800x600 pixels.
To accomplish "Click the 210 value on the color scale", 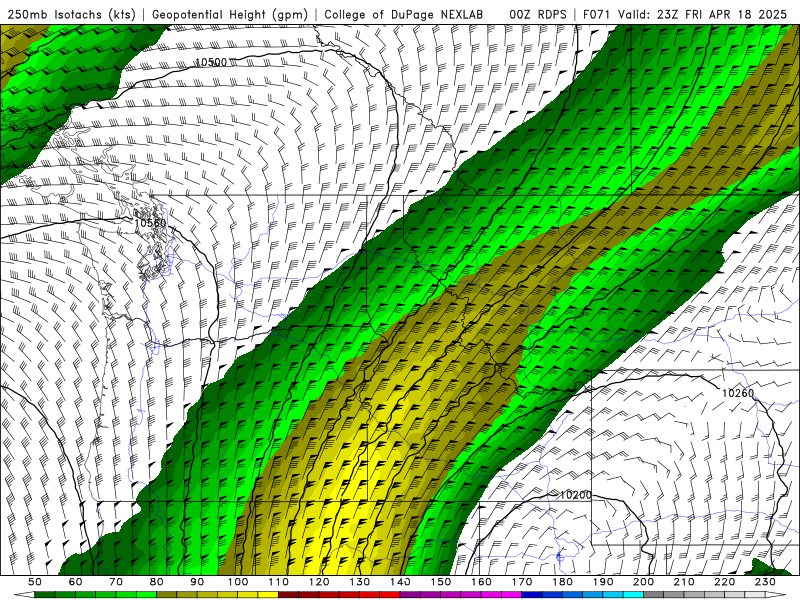I will click(685, 582).
